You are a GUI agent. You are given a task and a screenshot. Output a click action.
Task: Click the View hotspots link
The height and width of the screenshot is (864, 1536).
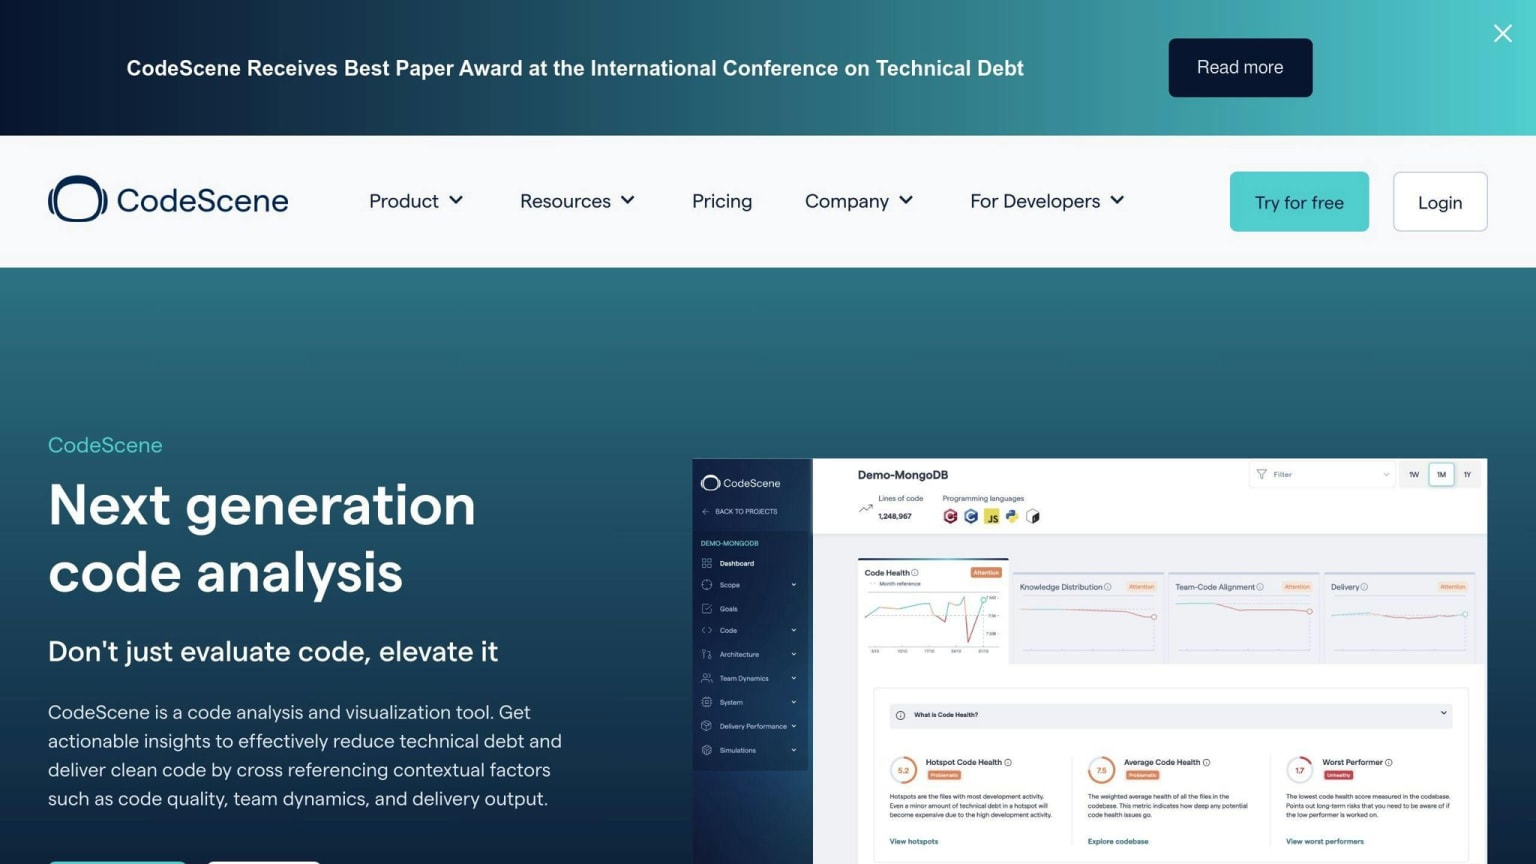pyautogui.click(x=914, y=841)
